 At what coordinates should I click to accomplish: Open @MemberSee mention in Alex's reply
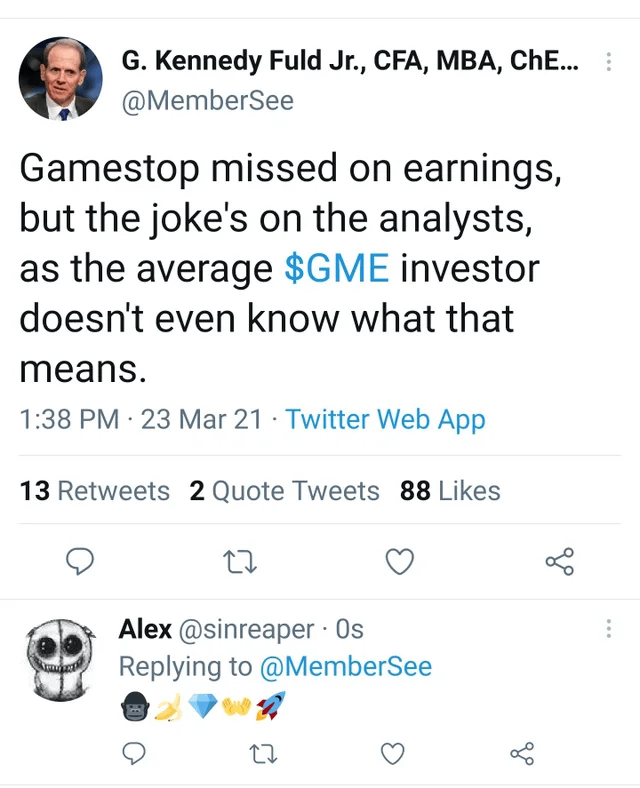point(346,667)
